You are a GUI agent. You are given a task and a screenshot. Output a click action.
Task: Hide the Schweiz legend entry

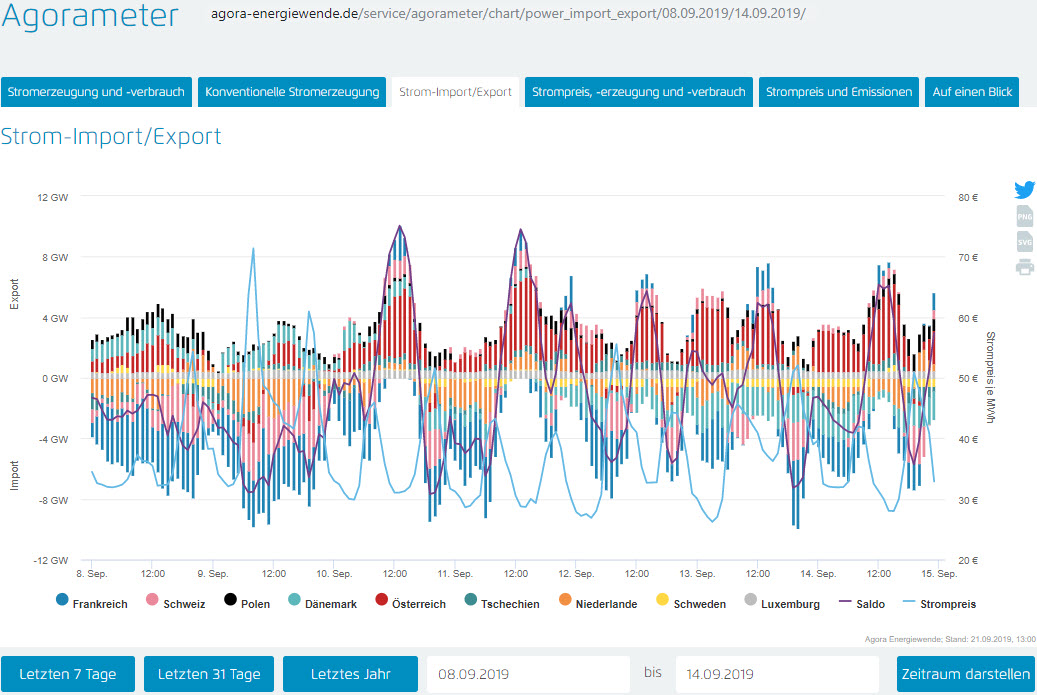click(x=177, y=604)
